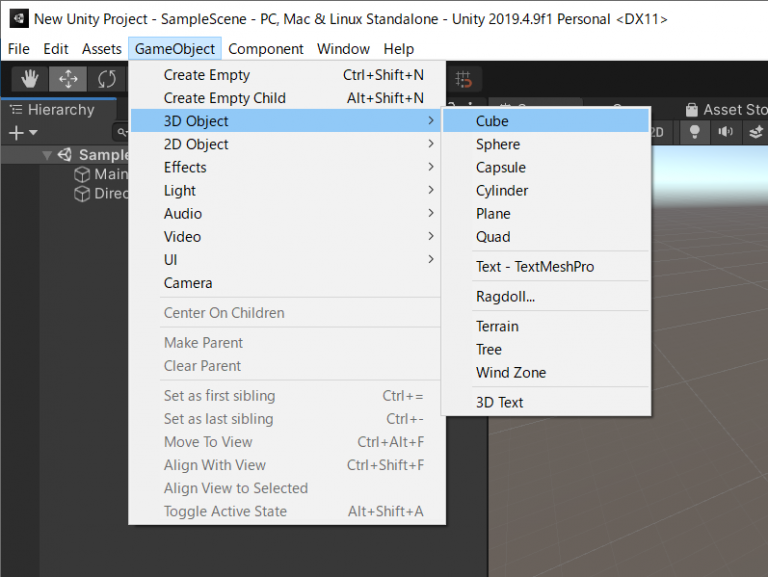Click the grid snapping icon in toolbar
768x577 pixels.
(x=464, y=79)
